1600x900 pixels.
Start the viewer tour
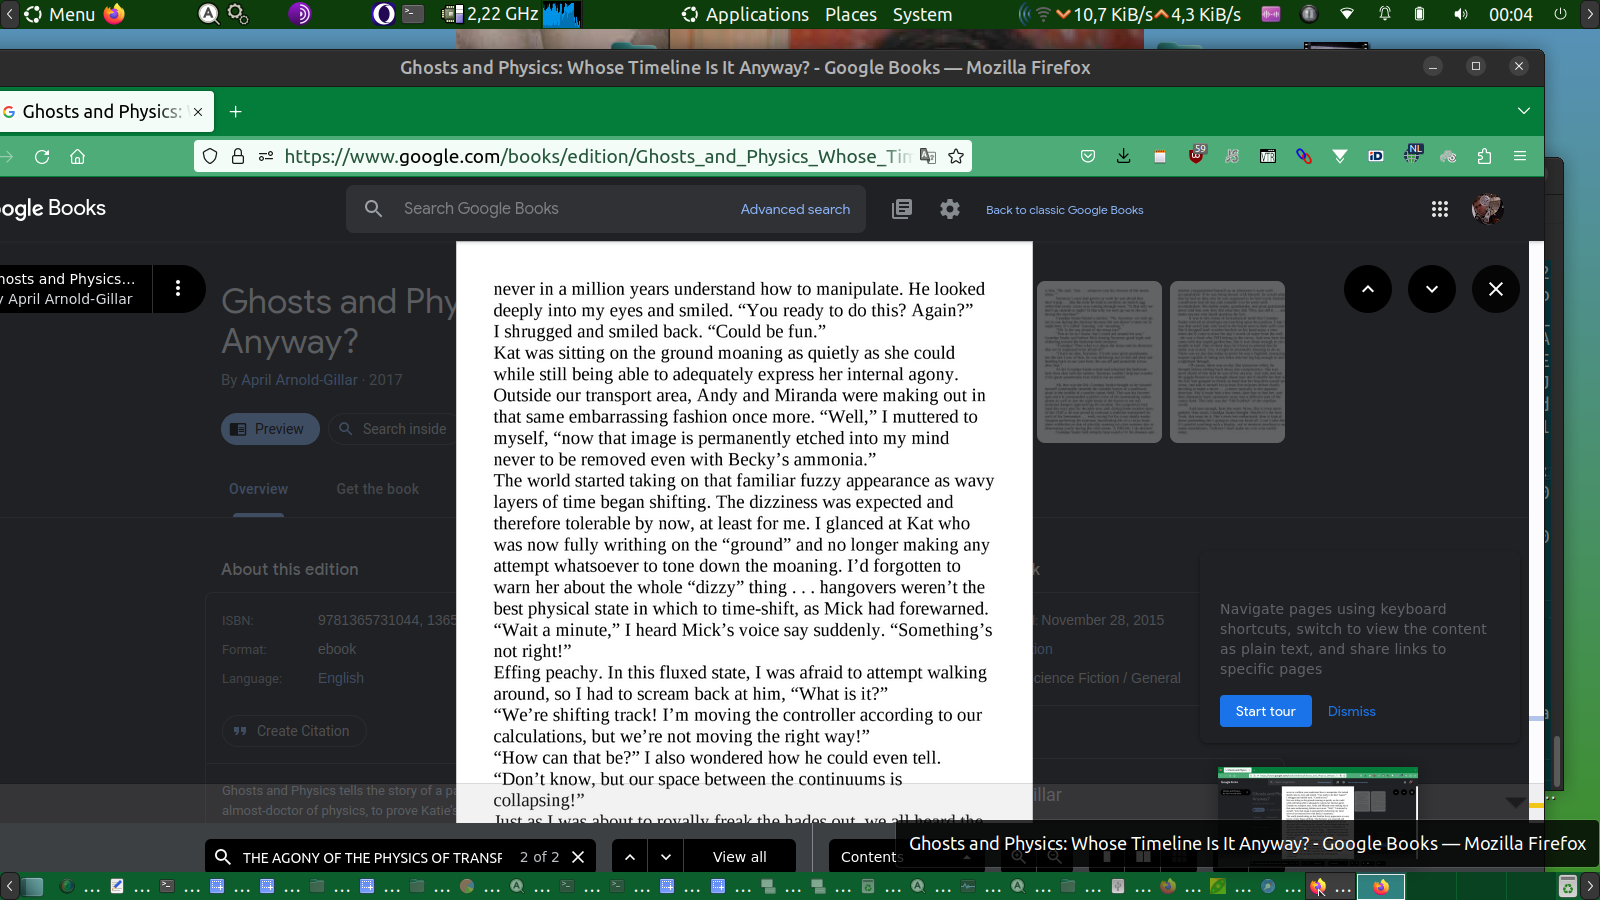[1266, 711]
